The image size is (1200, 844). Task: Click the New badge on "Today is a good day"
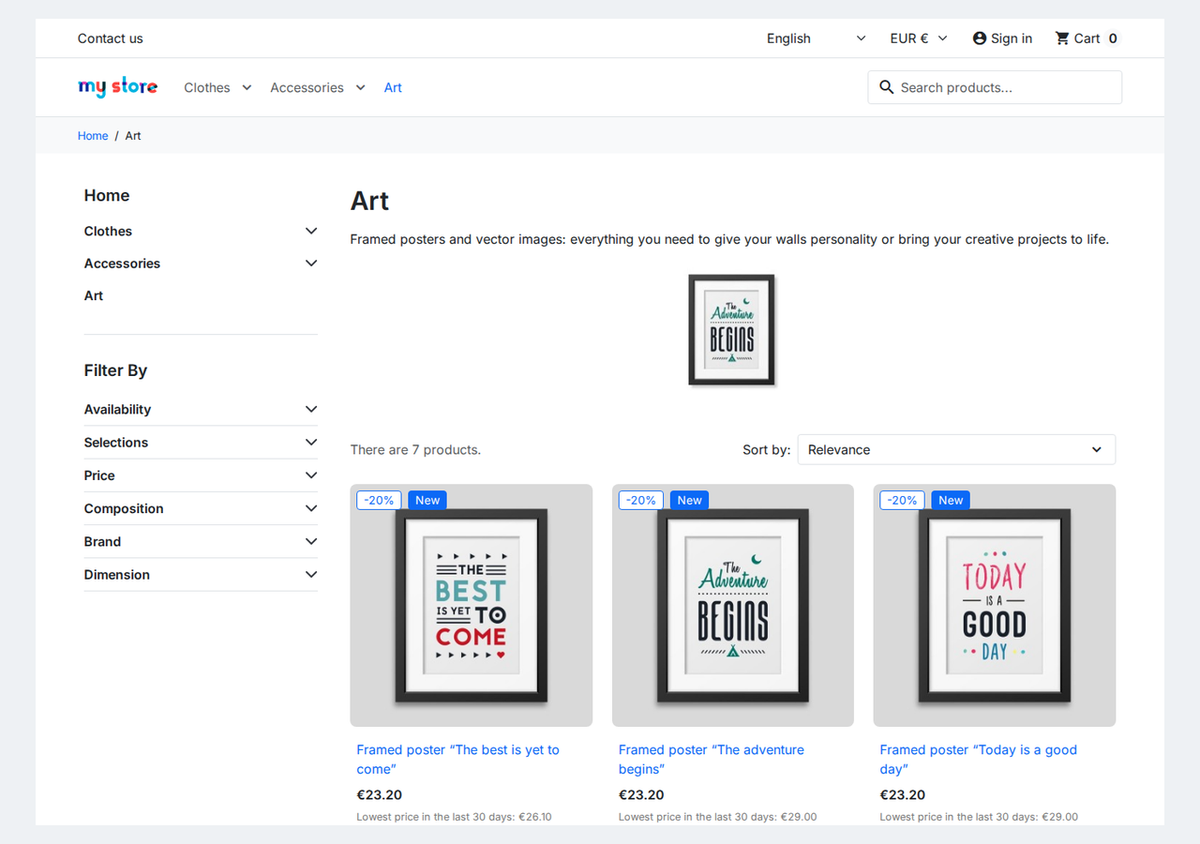pos(951,500)
